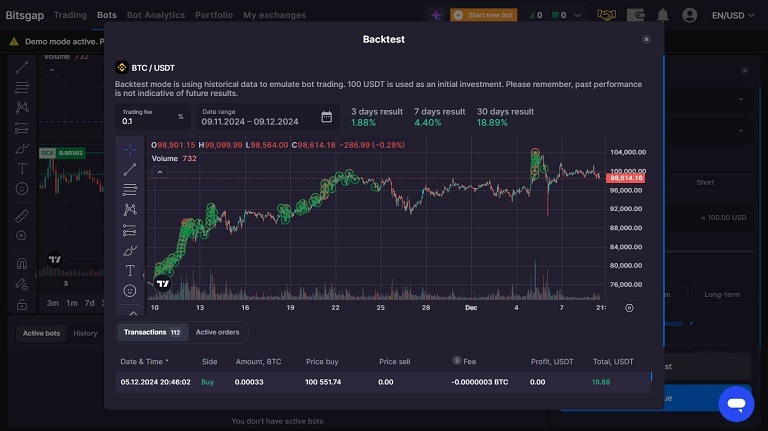Click the TradingView logo on Backtest chart
Screen dimensions: 768x431
coord(163,283)
